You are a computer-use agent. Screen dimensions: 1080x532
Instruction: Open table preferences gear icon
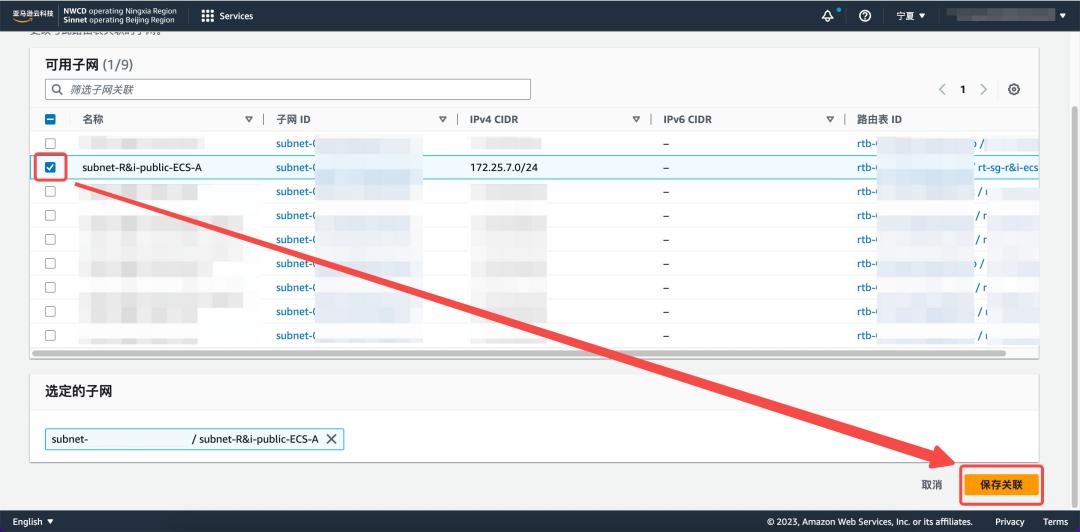point(1014,89)
